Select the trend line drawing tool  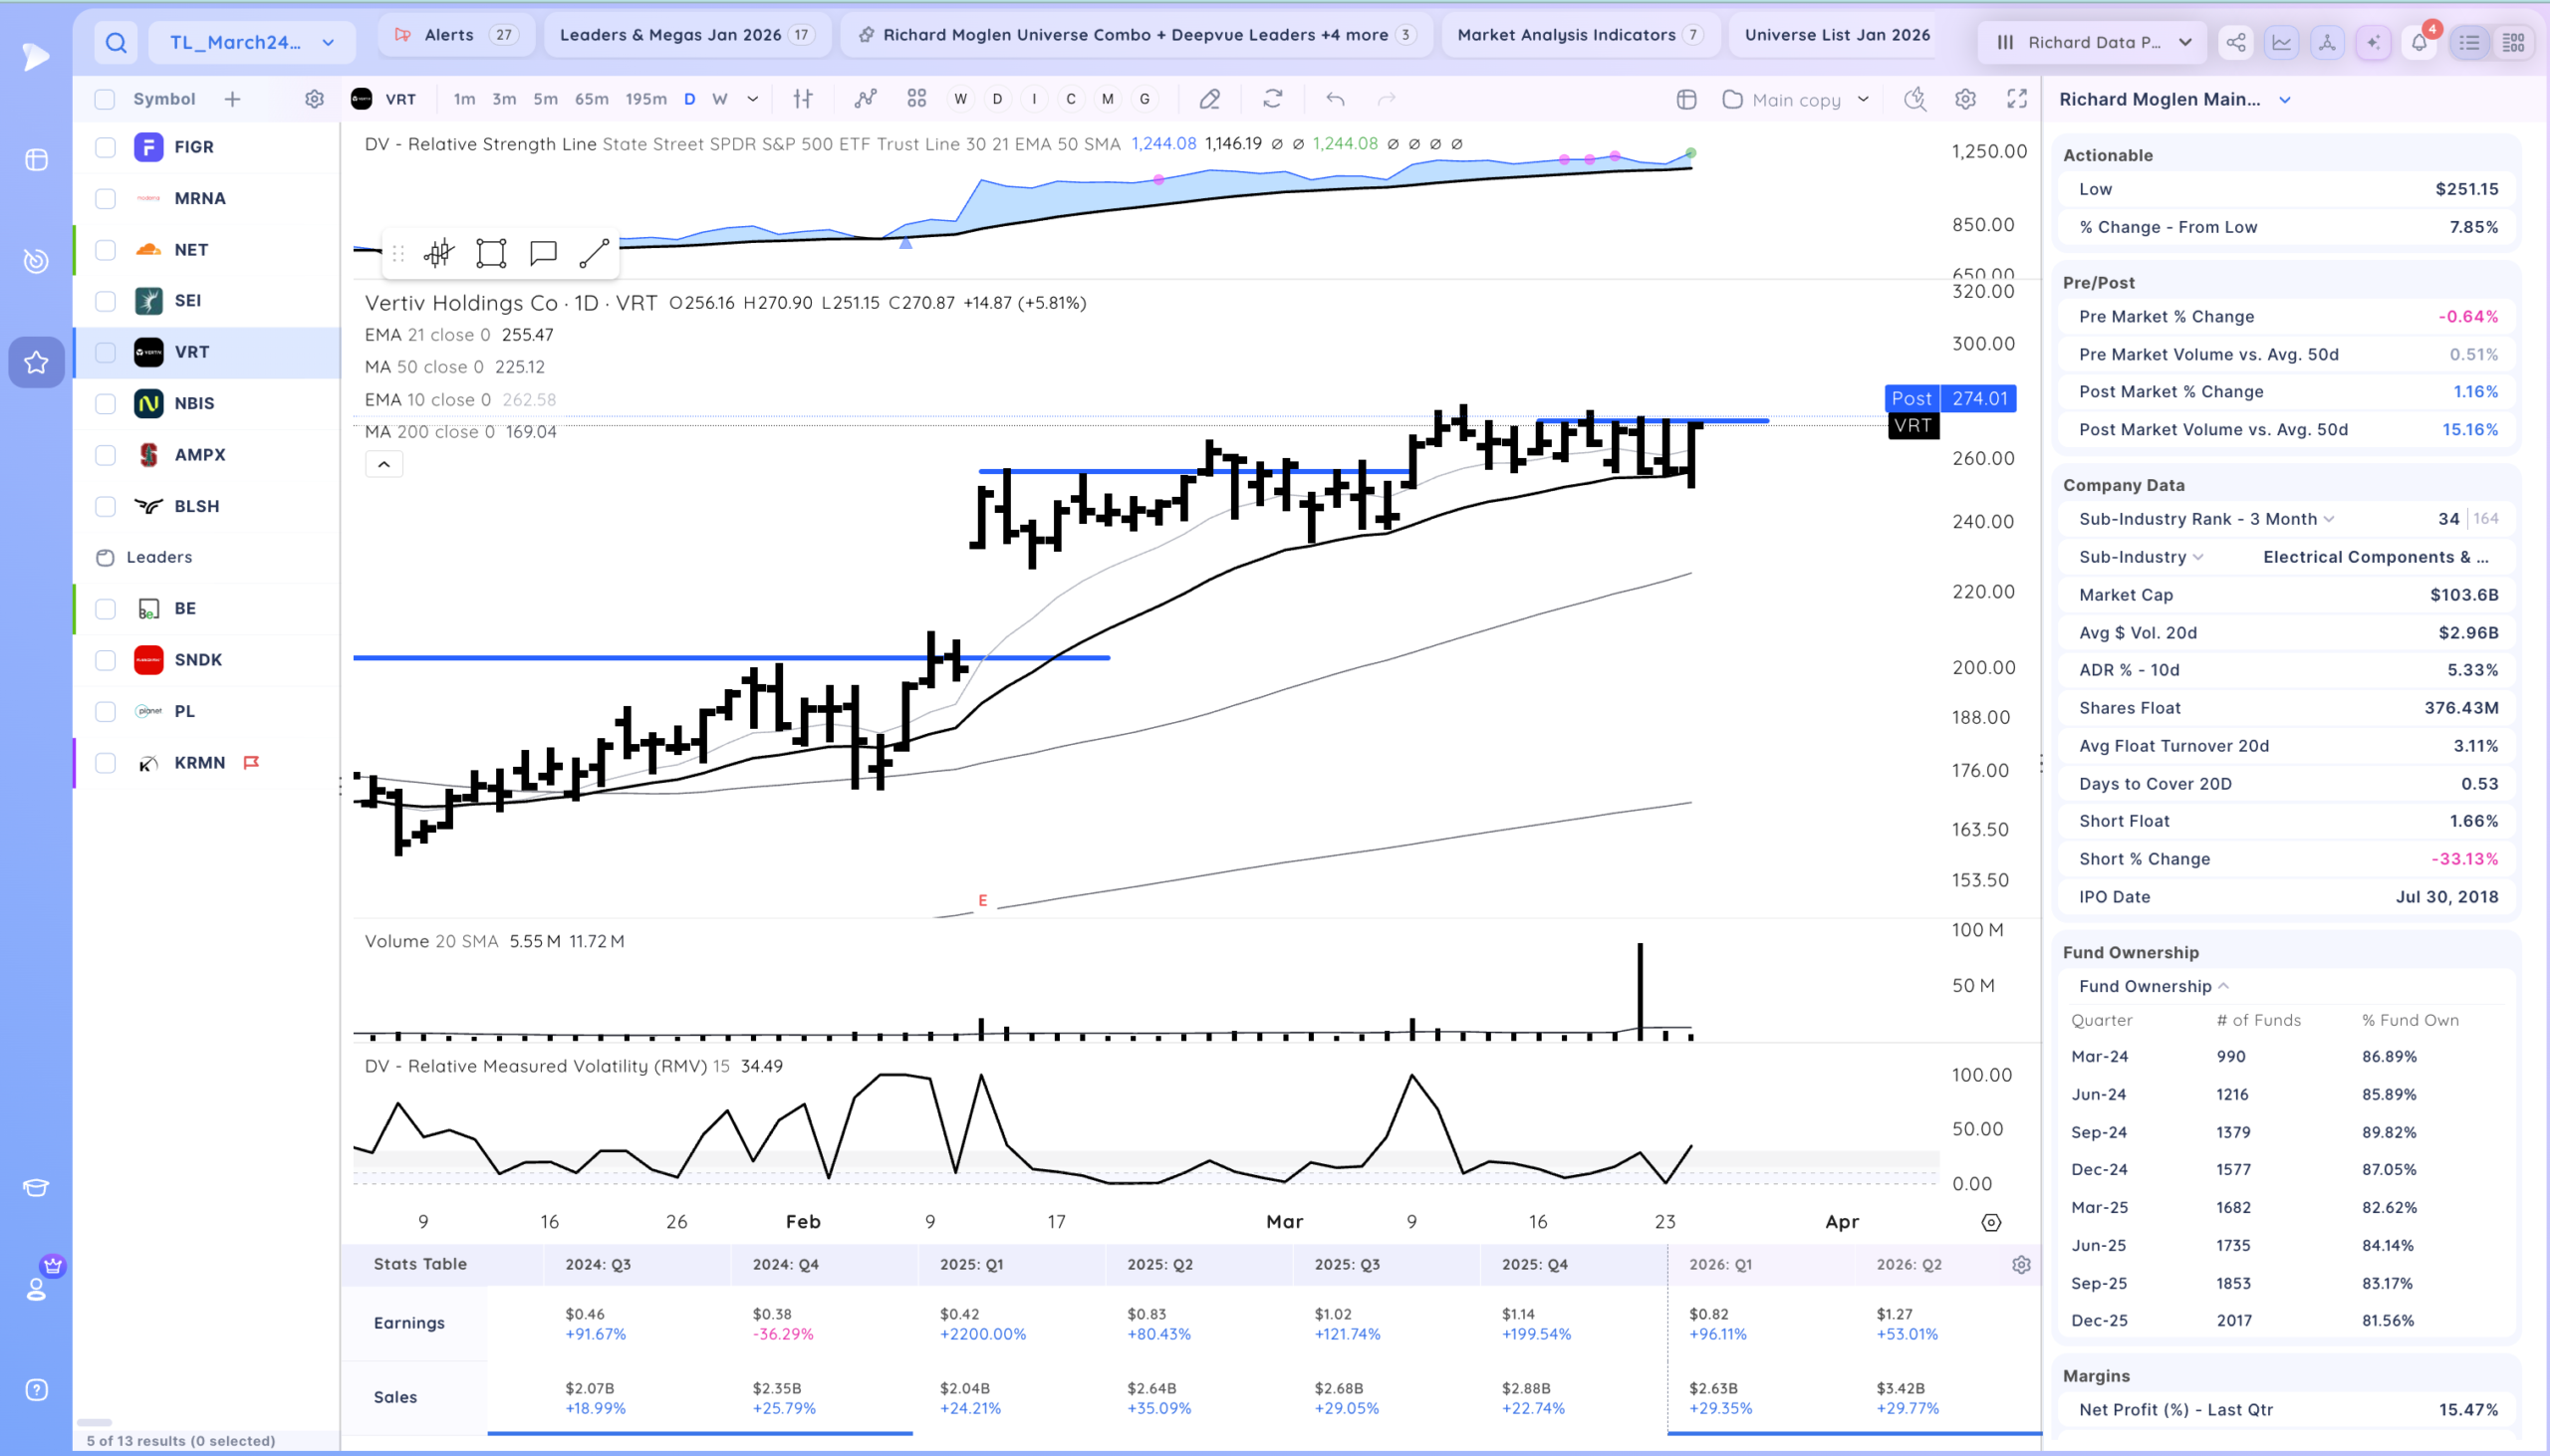(594, 253)
